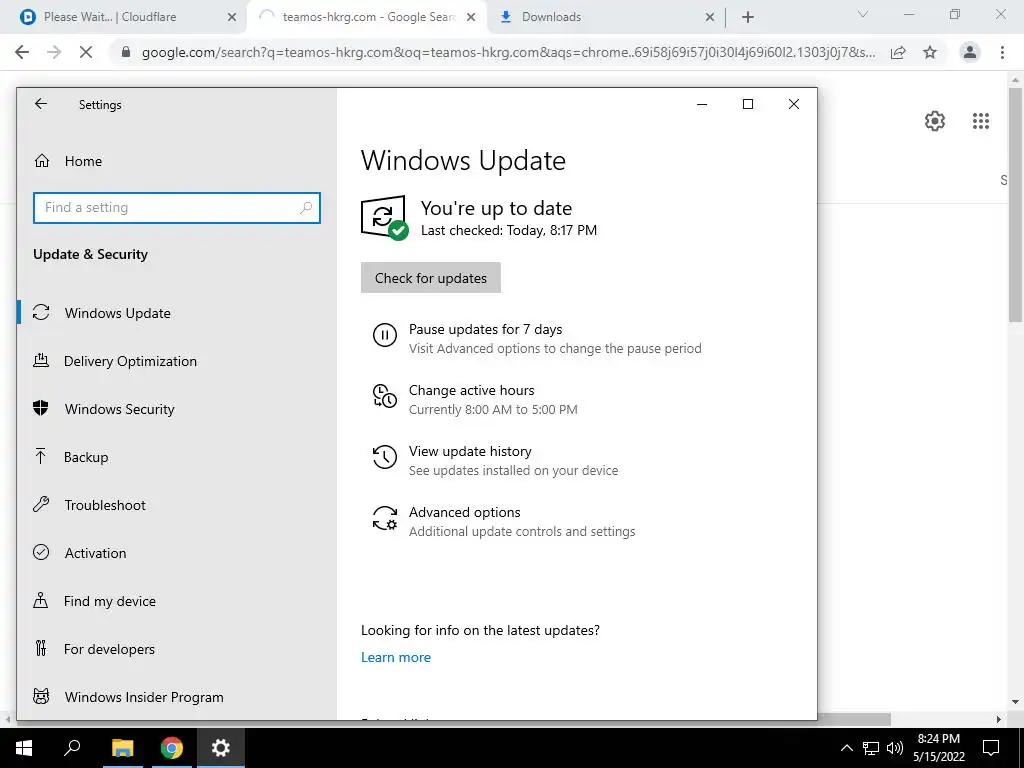Click the Home icon in Settings sidebar
Image resolution: width=1024 pixels, height=768 pixels.
tap(42, 161)
